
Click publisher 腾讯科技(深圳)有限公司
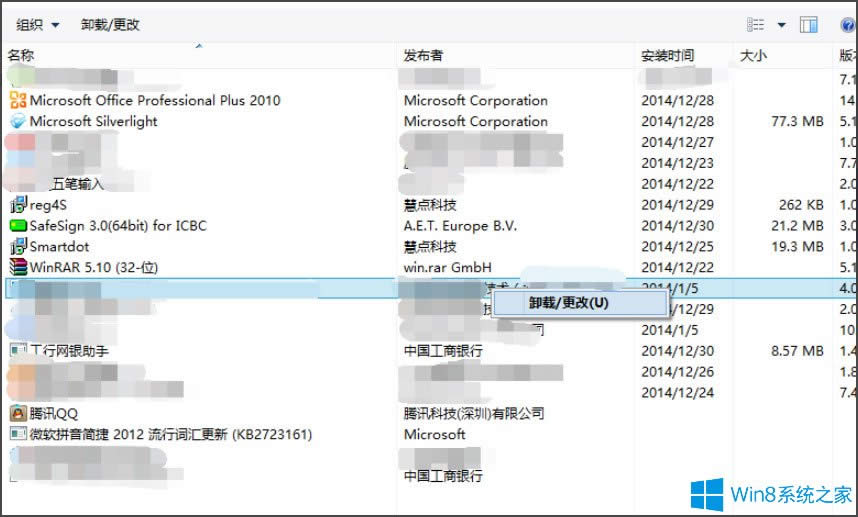pyautogui.click(x=474, y=414)
